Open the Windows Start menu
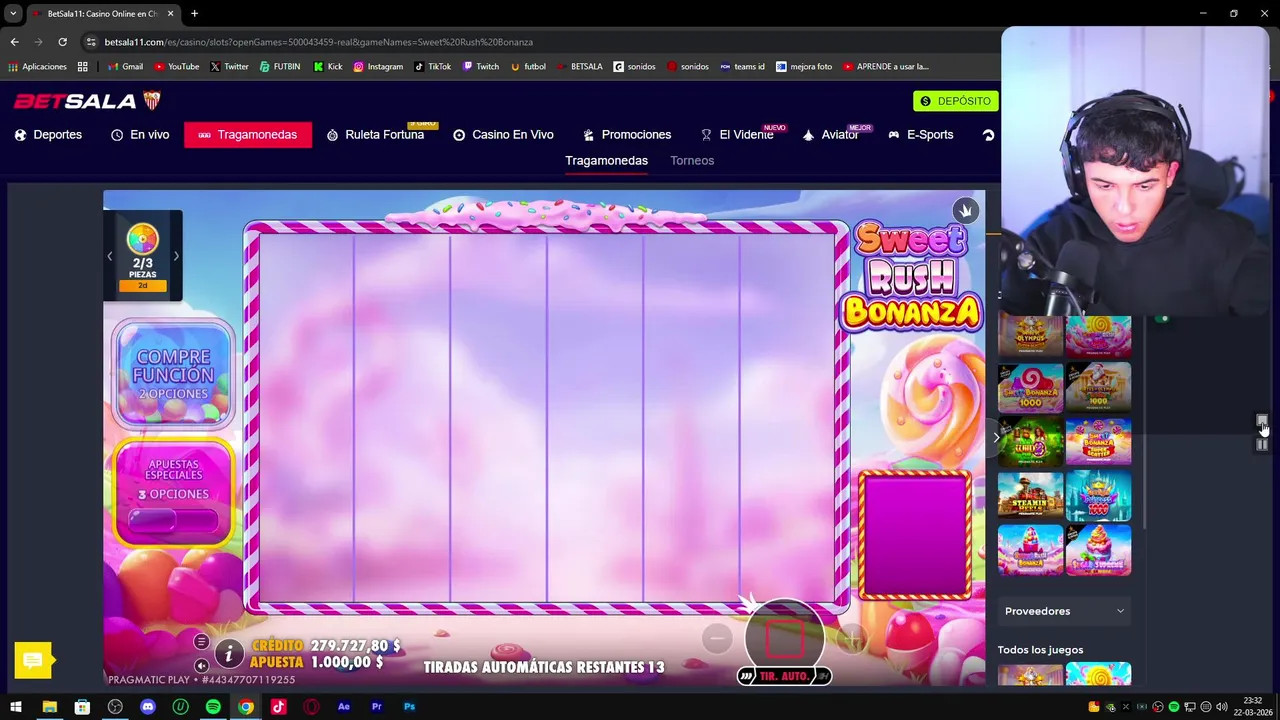Image resolution: width=1280 pixels, height=720 pixels. click(x=16, y=707)
